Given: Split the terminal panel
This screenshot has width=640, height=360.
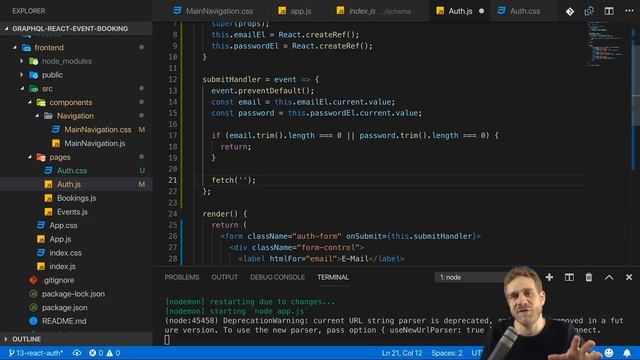Looking at the screenshot, I should [569, 277].
